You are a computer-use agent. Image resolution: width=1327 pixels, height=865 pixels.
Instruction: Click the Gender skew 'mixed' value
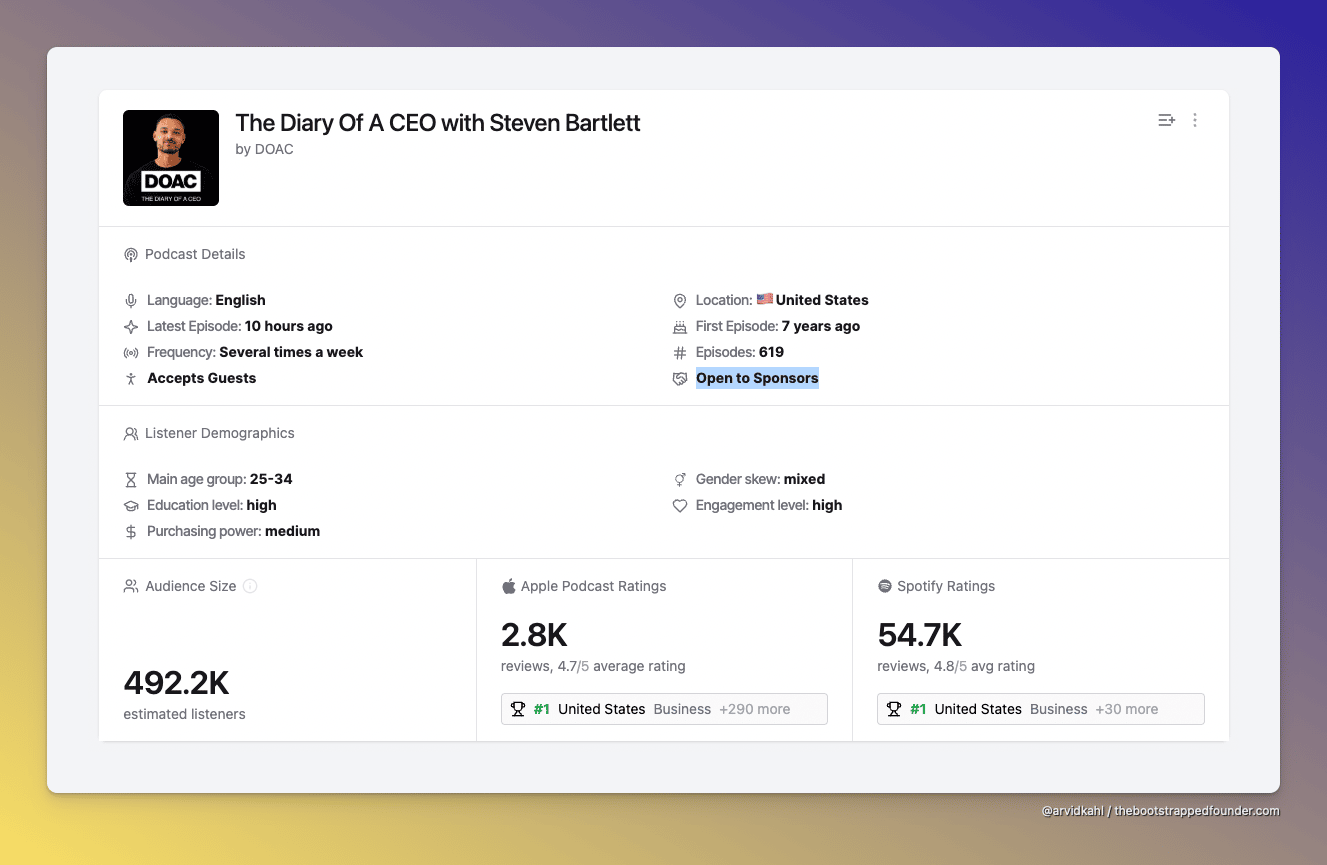click(804, 479)
